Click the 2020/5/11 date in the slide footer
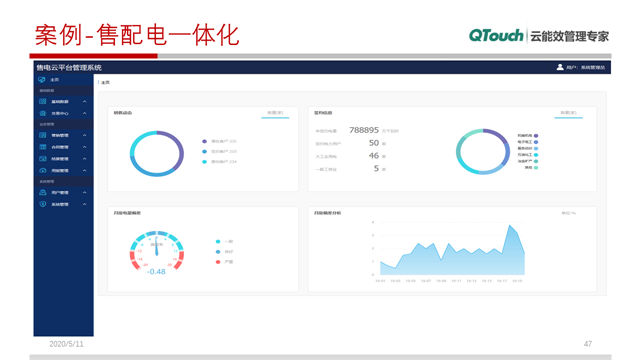 66,344
